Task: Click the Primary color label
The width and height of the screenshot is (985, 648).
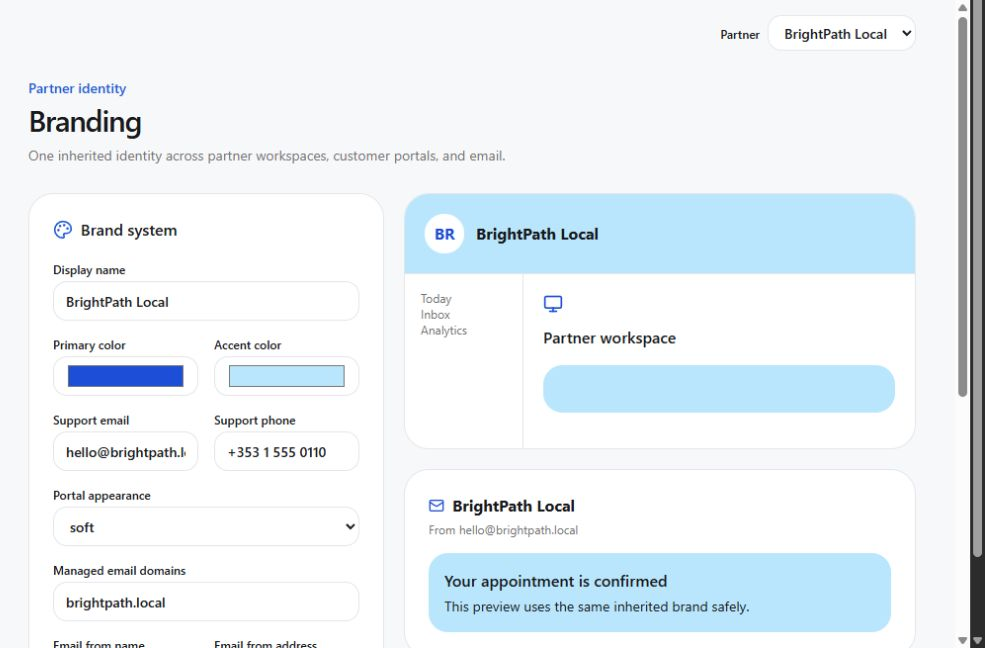Action: [89, 345]
